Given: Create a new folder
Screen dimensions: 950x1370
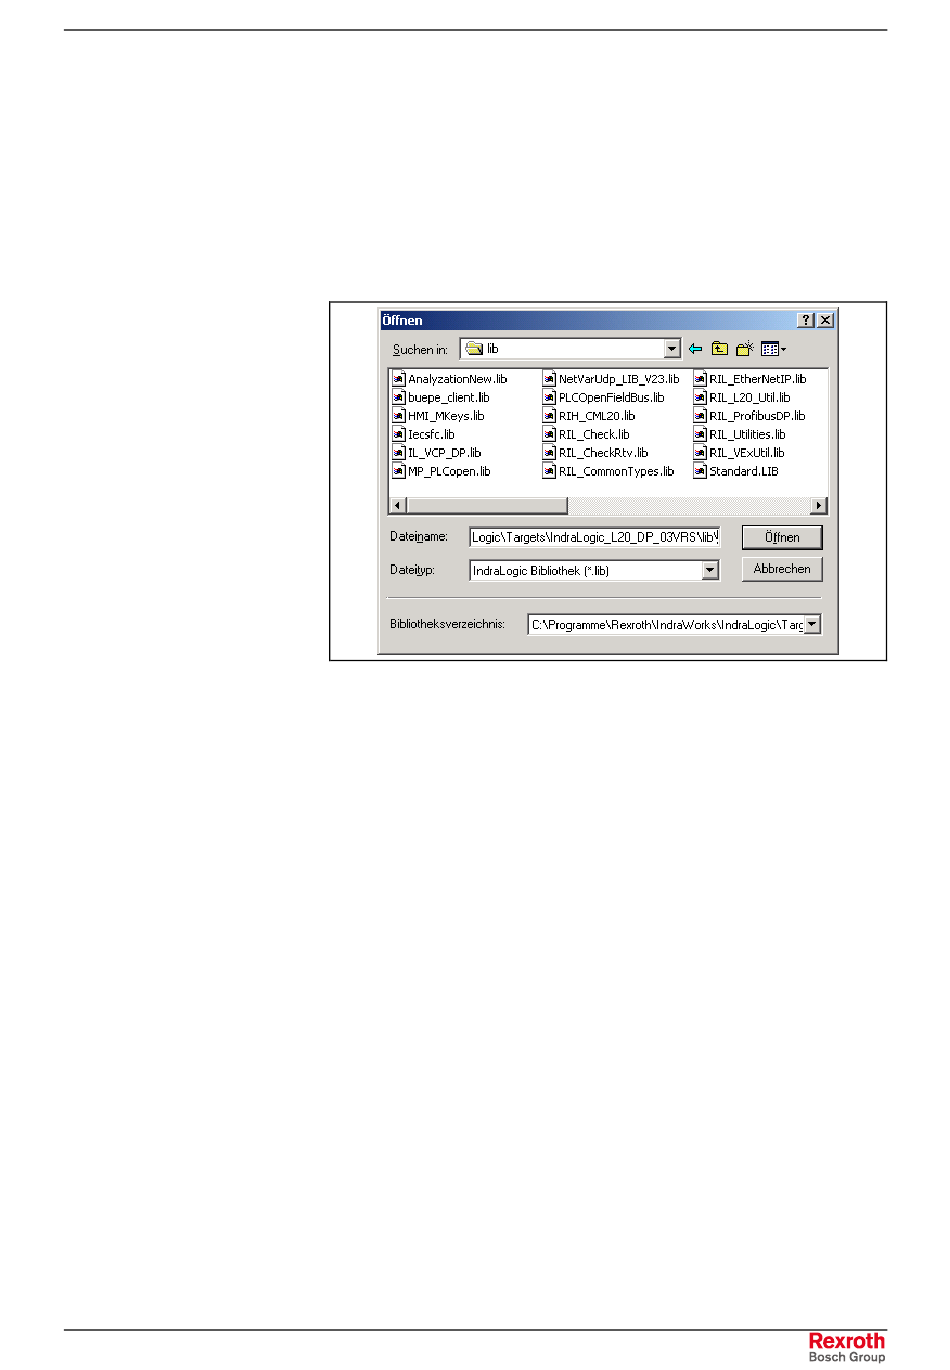Looking at the screenshot, I should click(744, 349).
